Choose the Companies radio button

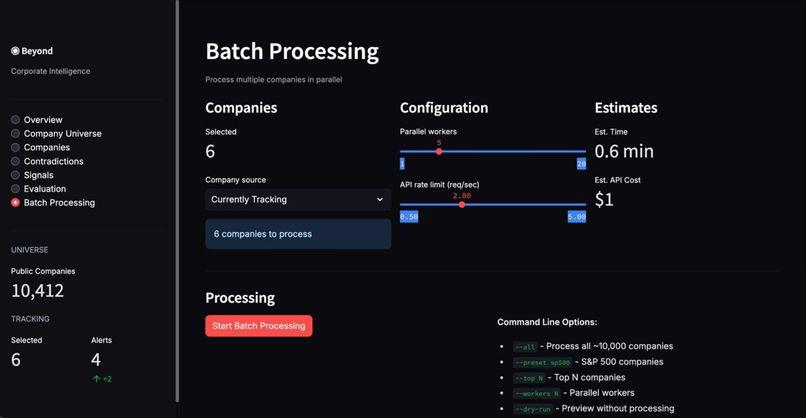point(15,148)
